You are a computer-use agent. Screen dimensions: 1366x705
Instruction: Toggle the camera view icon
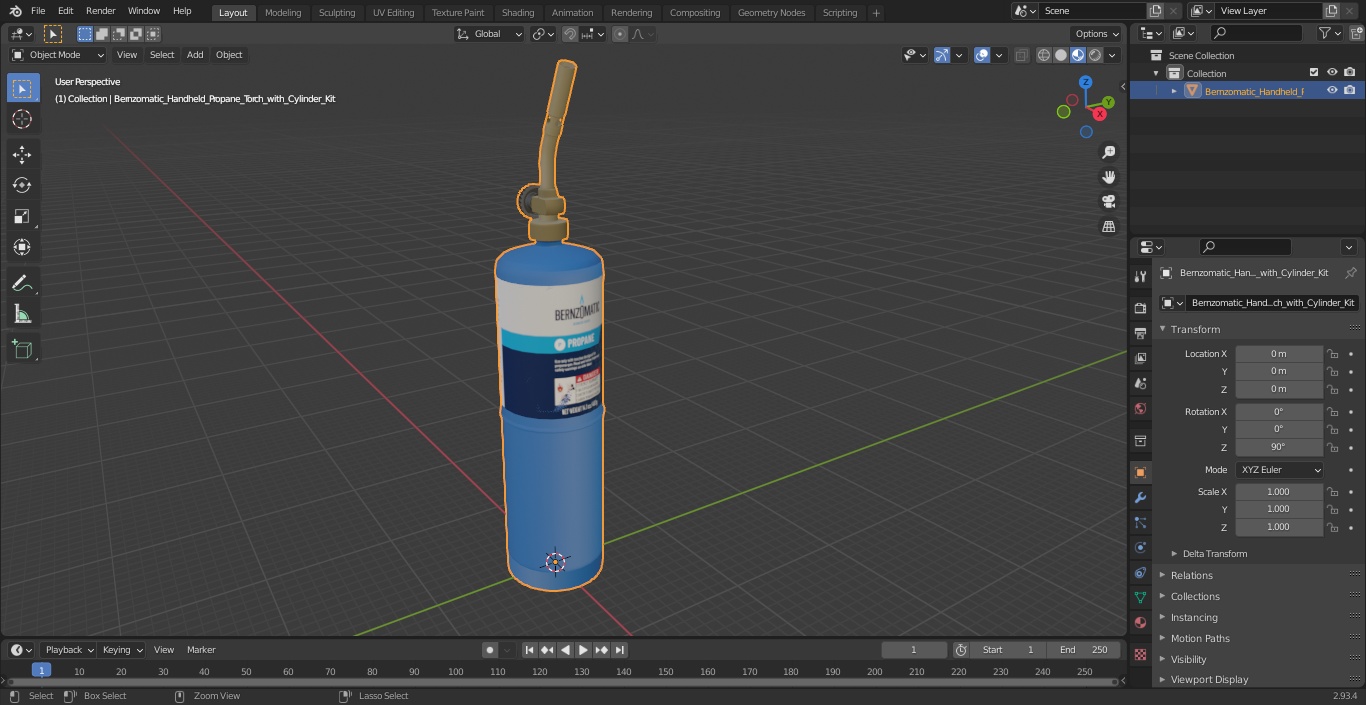[1108, 201]
